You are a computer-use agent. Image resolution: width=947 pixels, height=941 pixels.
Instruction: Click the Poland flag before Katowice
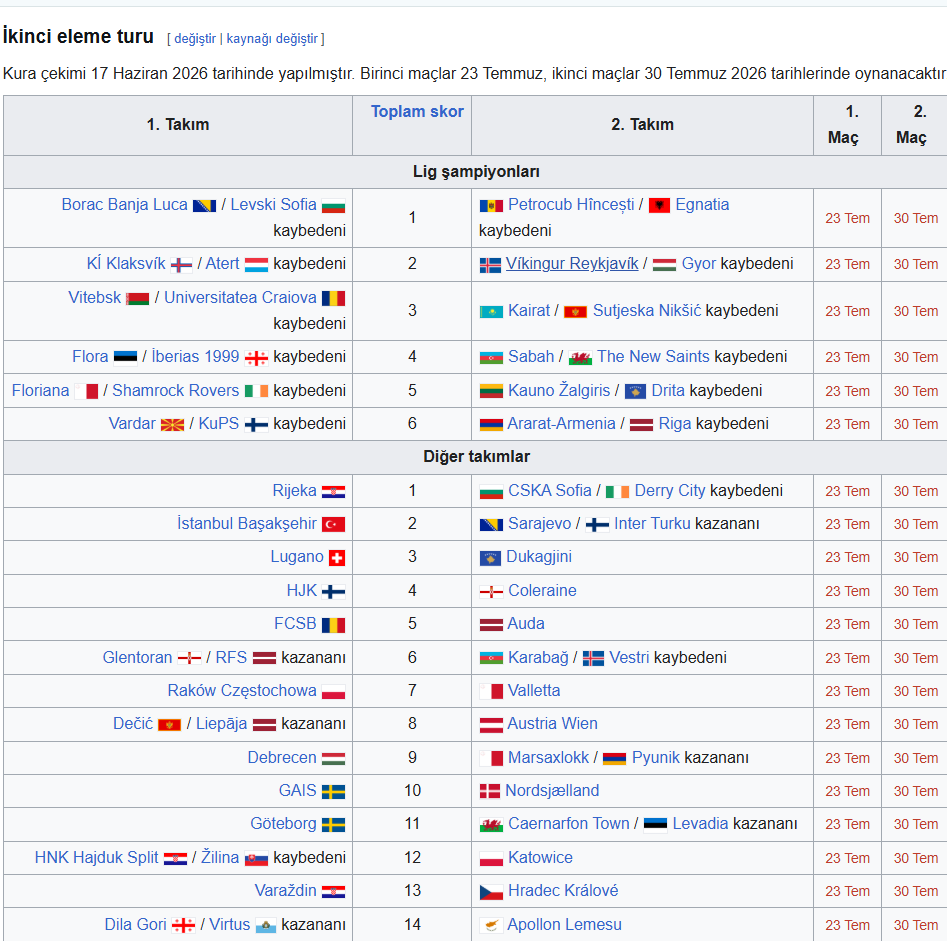491,858
